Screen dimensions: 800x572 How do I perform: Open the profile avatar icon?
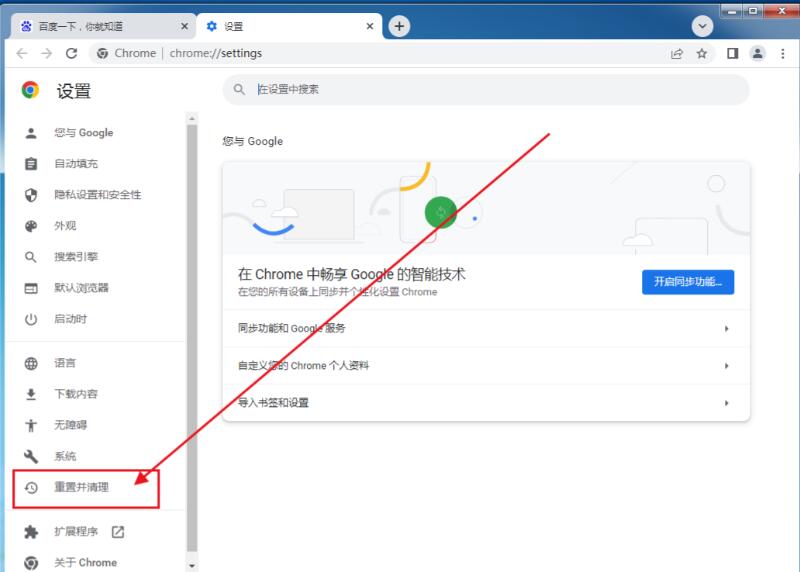point(758,53)
